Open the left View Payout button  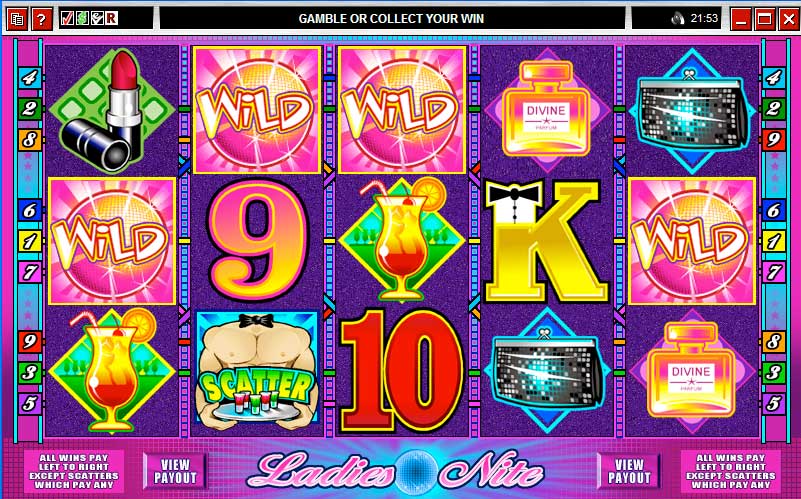[175, 471]
